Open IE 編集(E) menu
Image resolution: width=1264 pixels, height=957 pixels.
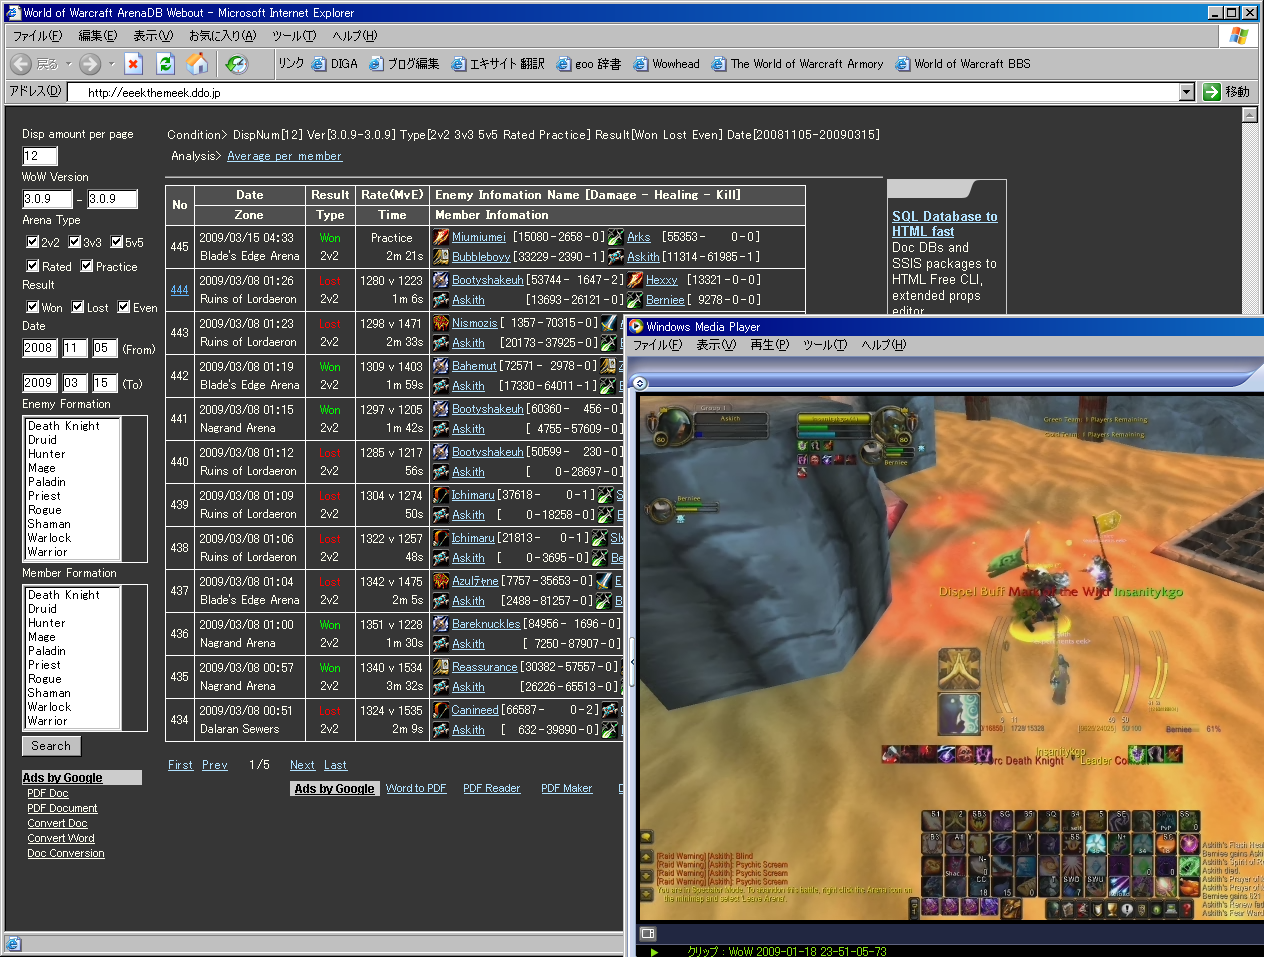[98, 36]
